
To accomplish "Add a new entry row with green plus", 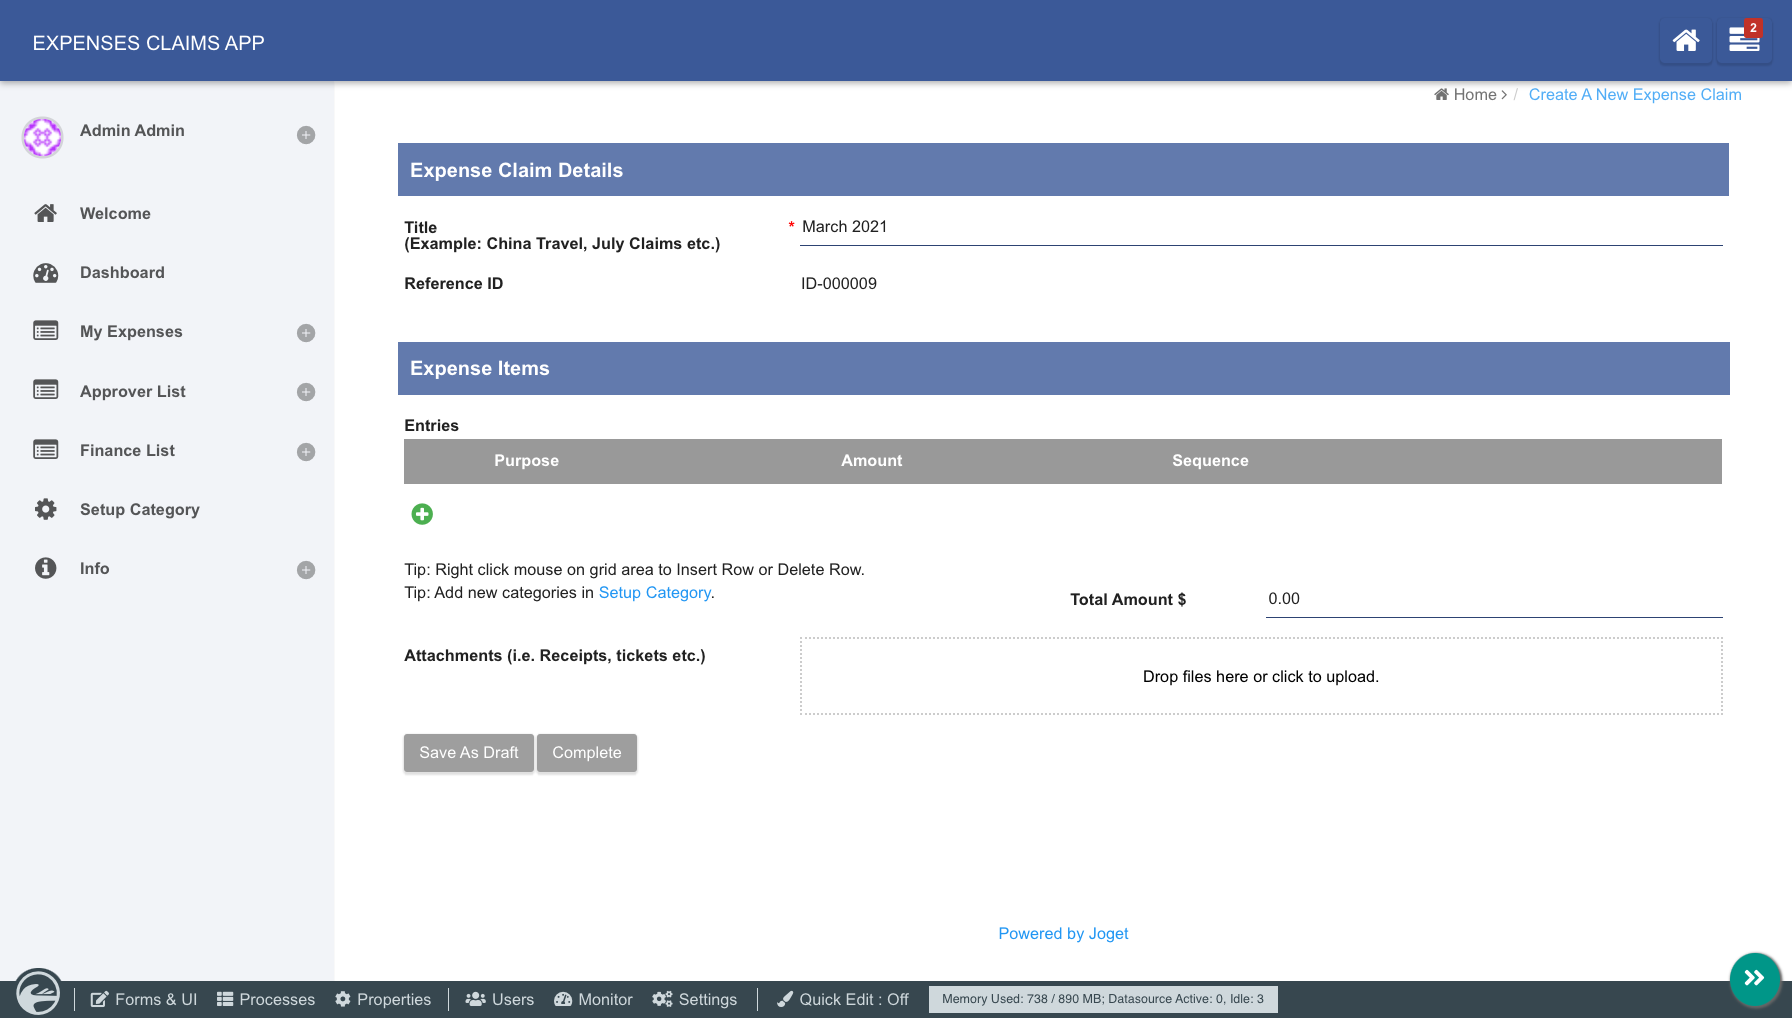I will [x=422, y=514].
